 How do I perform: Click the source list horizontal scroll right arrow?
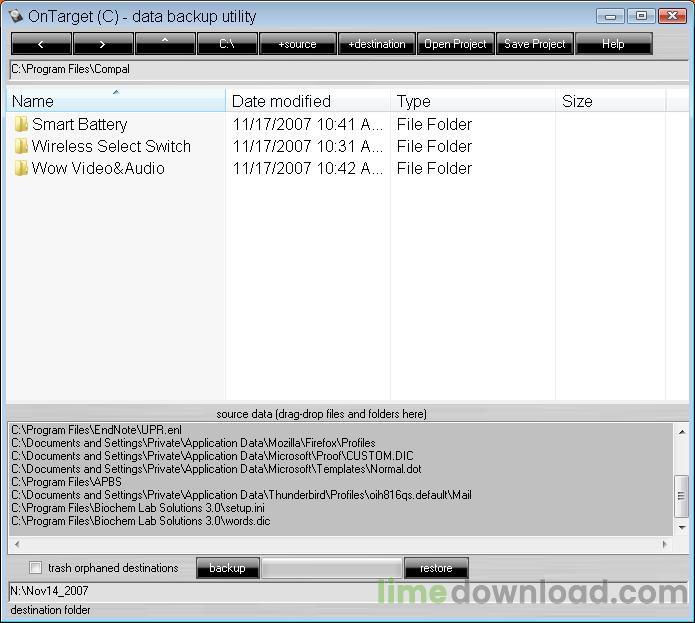[664, 544]
